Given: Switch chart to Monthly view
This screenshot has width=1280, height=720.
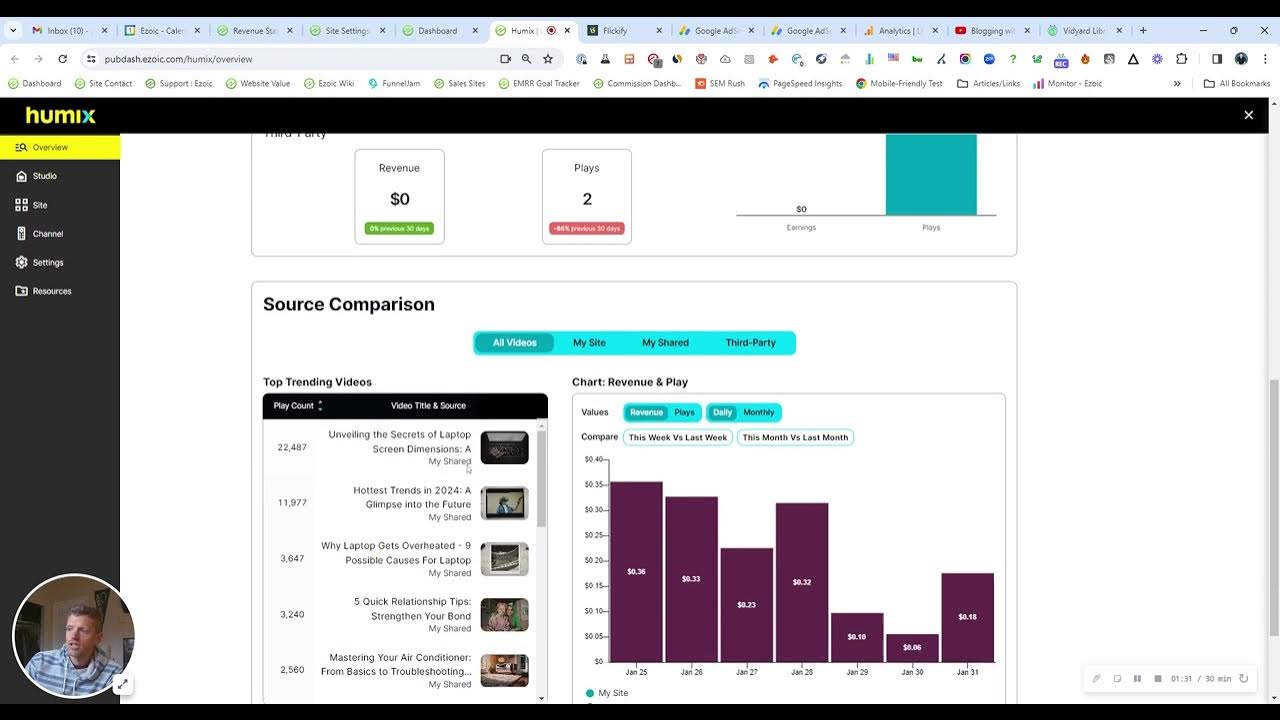Looking at the screenshot, I should (758, 412).
